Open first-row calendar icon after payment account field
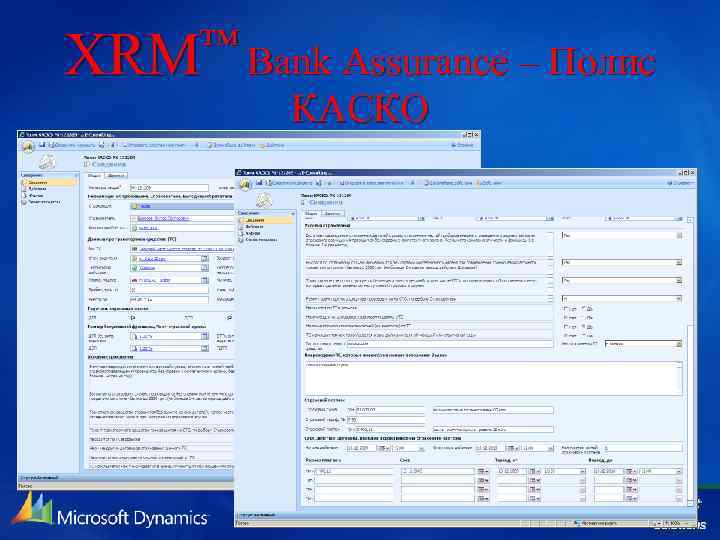Screen dimensions: 720x540 point(482,471)
